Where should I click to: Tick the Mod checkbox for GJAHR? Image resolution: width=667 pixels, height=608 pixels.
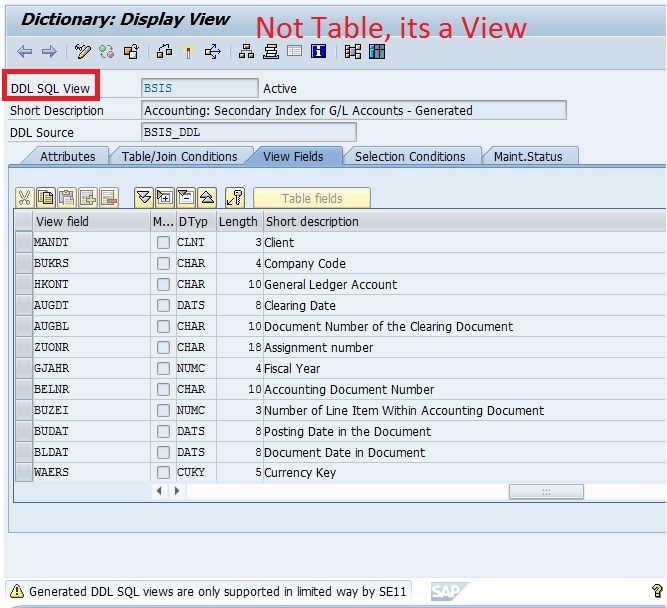point(163,368)
